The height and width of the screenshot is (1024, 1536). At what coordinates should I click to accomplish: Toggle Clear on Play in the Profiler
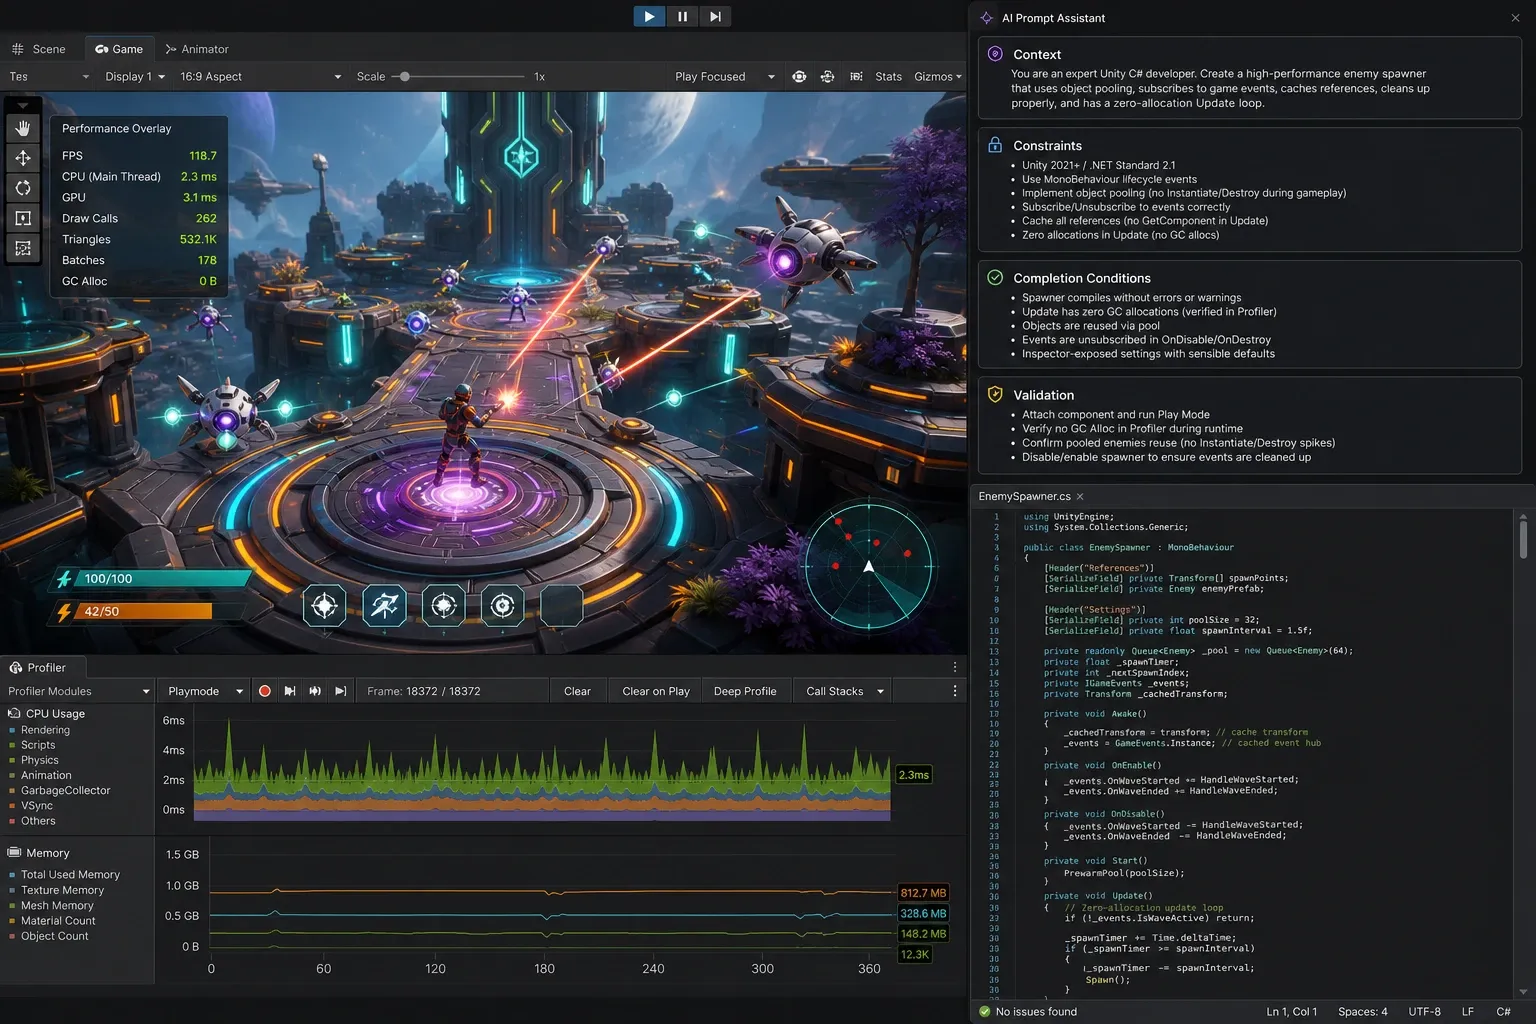point(656,691)
